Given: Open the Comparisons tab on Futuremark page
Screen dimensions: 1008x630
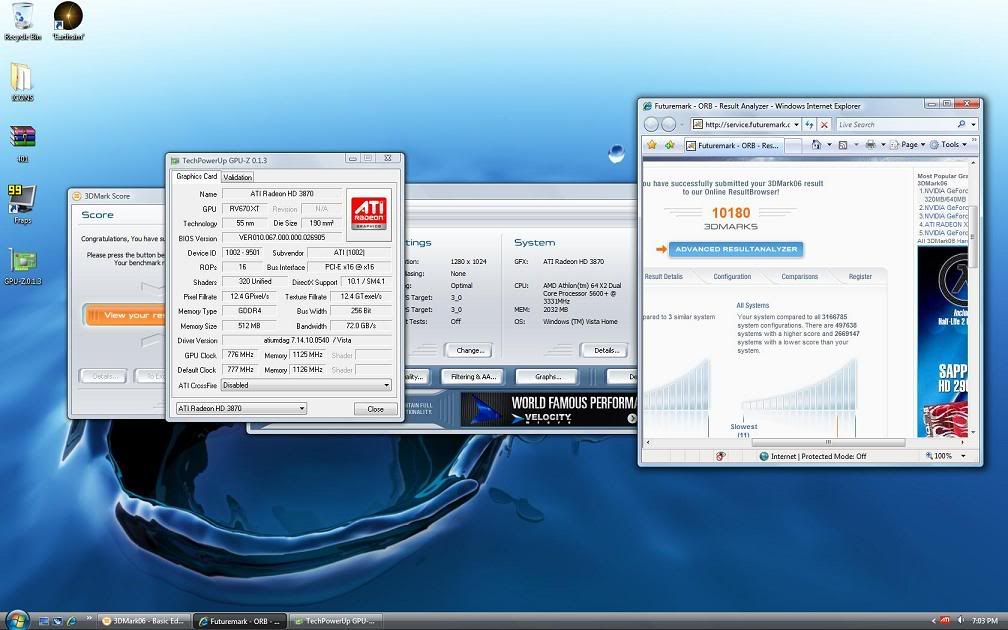Looking at the screenshot, I should tap(800, 276).
